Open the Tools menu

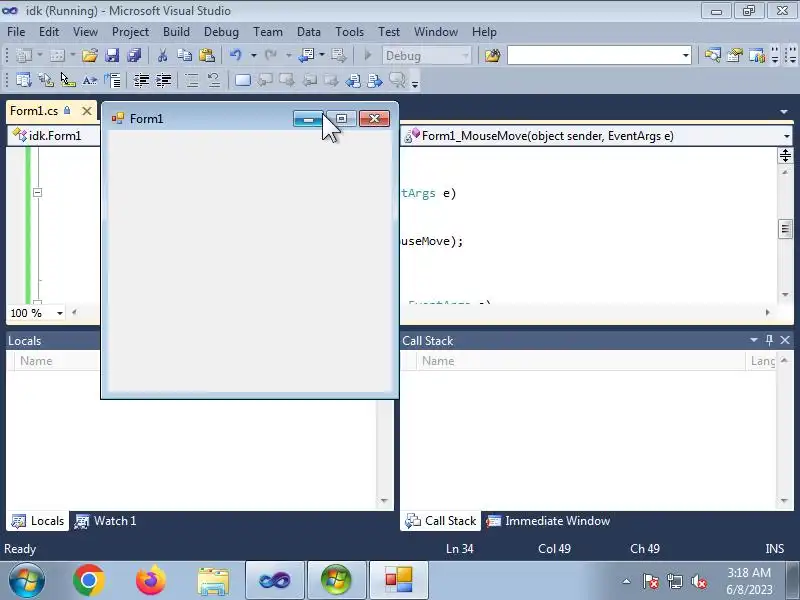[349, 32]
